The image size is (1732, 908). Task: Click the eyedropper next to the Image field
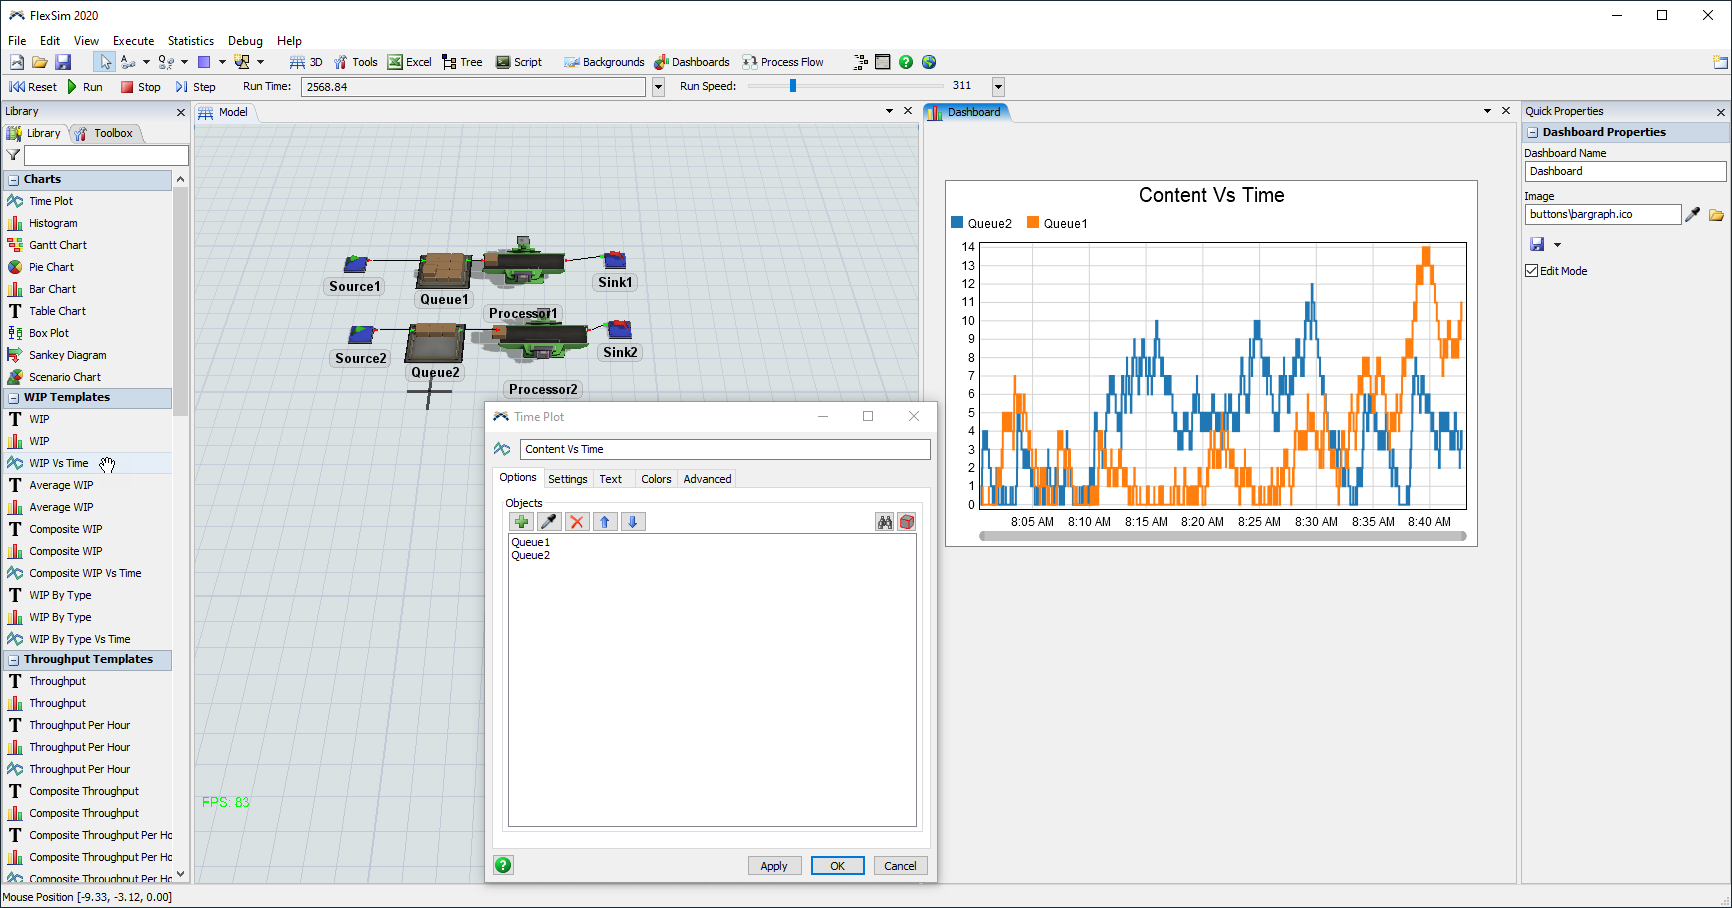point(1693,214)
